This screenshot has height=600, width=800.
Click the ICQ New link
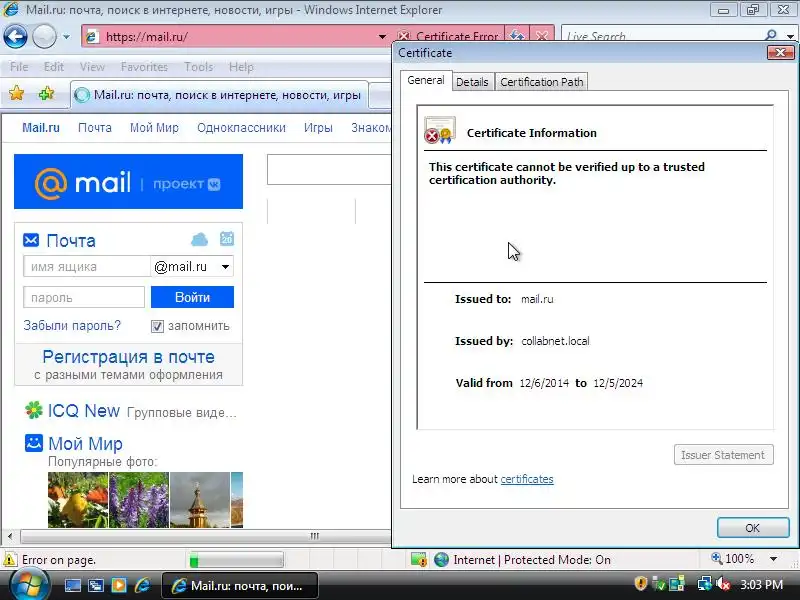(84, 411)
